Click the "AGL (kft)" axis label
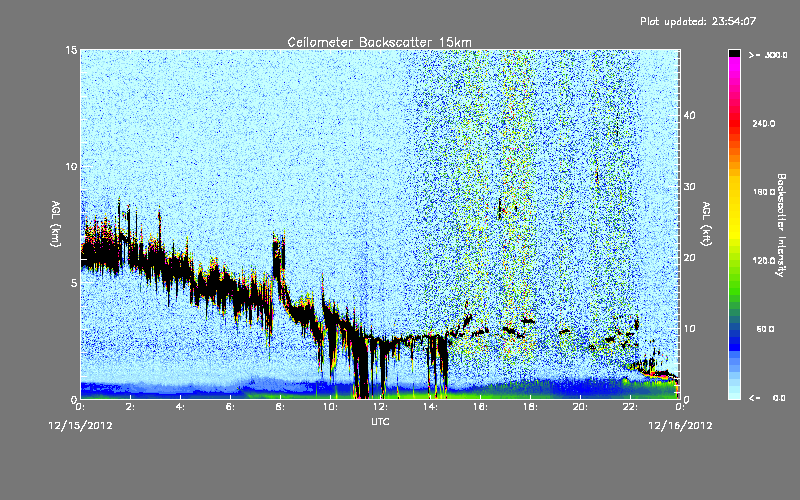This screenshot has width=800, height=500. 707,224
